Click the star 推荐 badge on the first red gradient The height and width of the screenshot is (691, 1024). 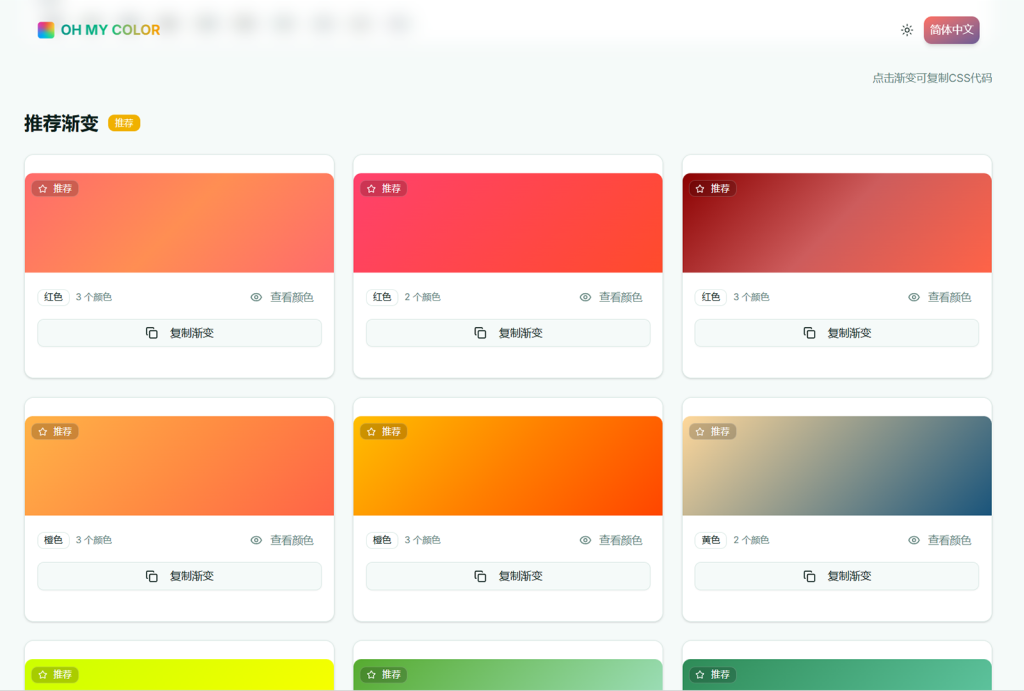click(55, 189)
